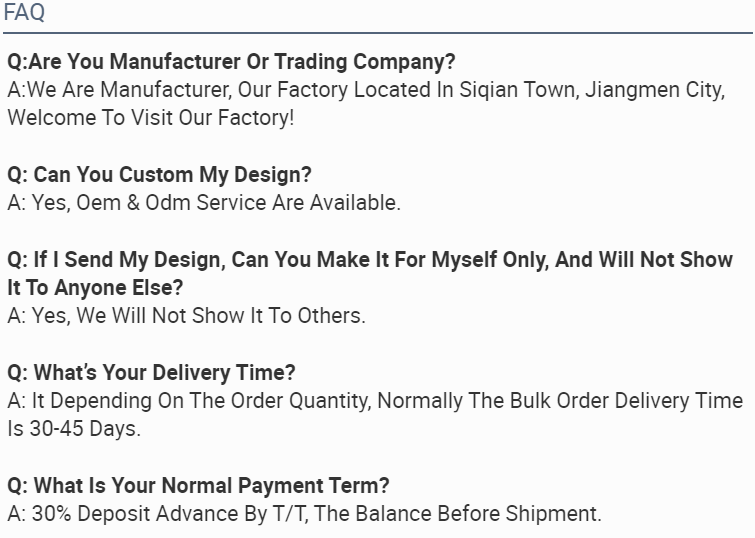Click the Siqian Town factory location answer
Viewport: 755px width, 538px height.
(x=366, y=90)
